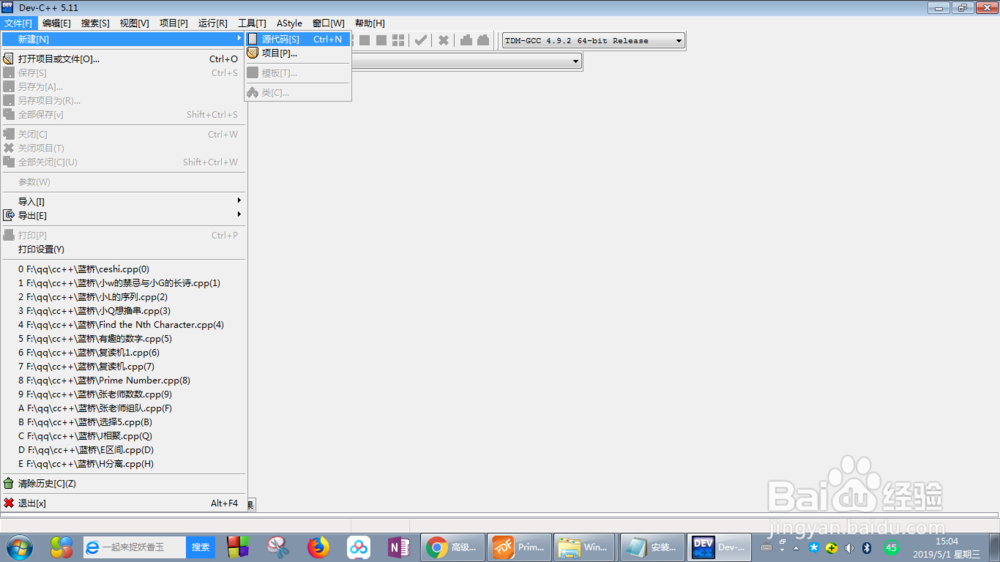This screenshot has height=562, width=1000.
Task: Open recent file 小w的禁忌与小G的长诗.cpp(1)
Action: (x=123, y=283)
